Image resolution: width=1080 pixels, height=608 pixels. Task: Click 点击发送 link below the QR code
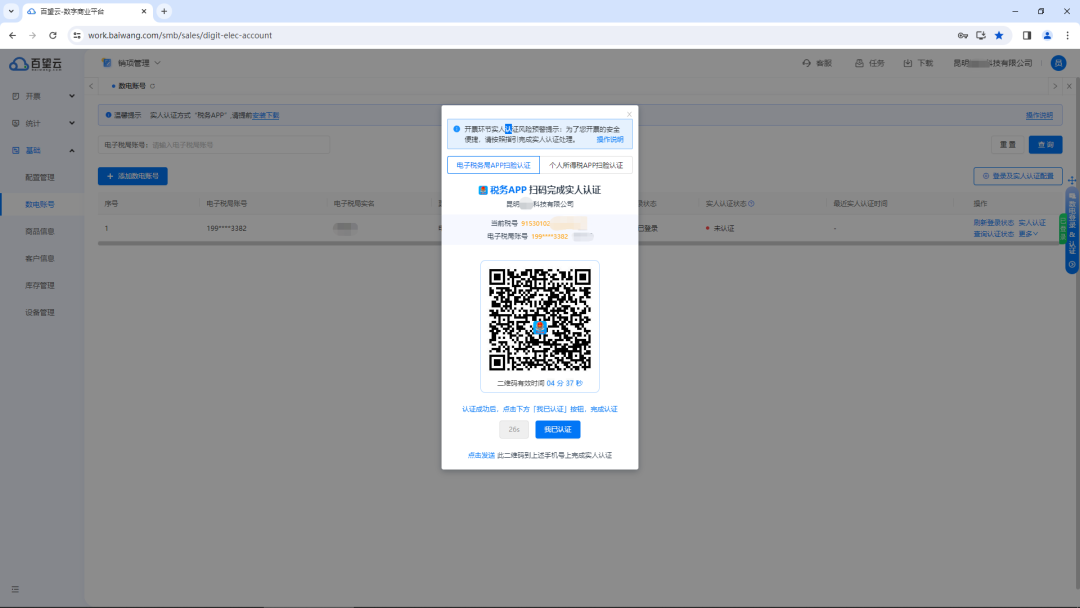481,455
